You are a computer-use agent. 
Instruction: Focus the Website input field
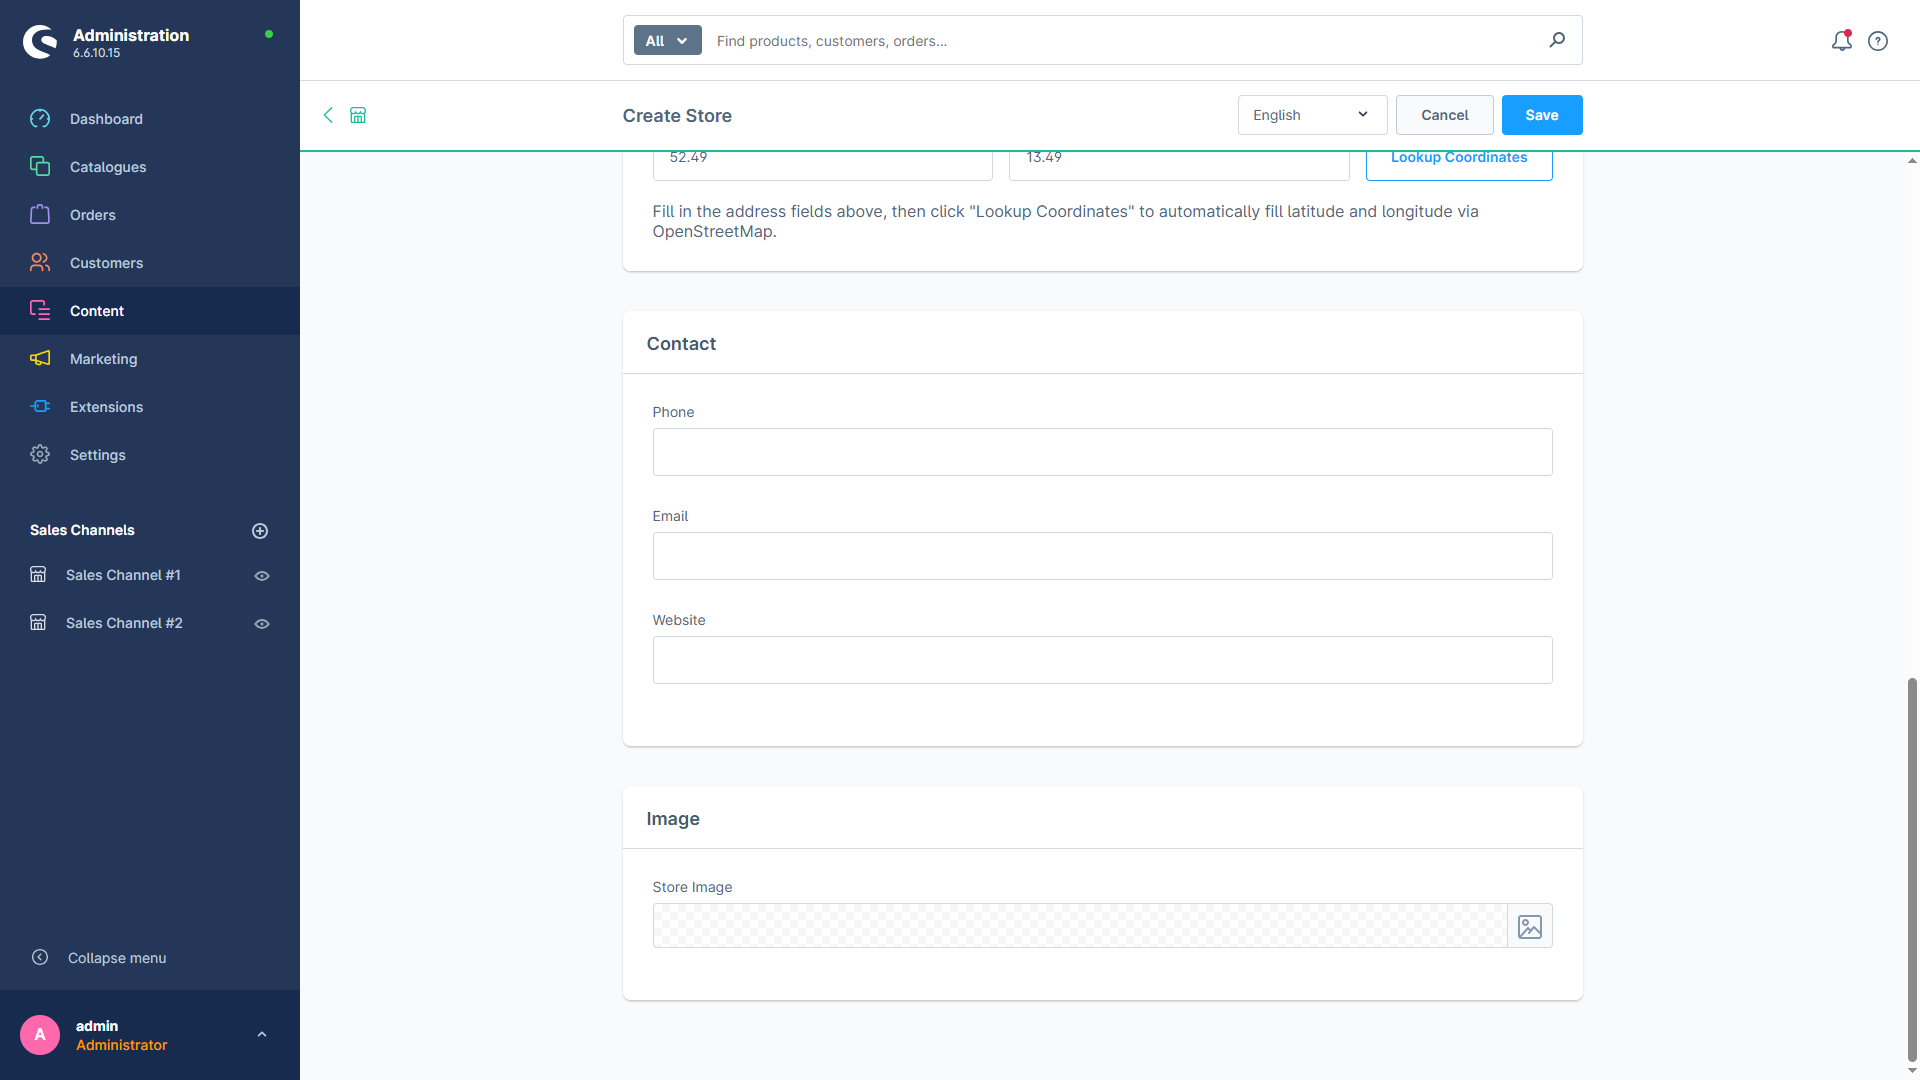click(x=1102, y=660)
